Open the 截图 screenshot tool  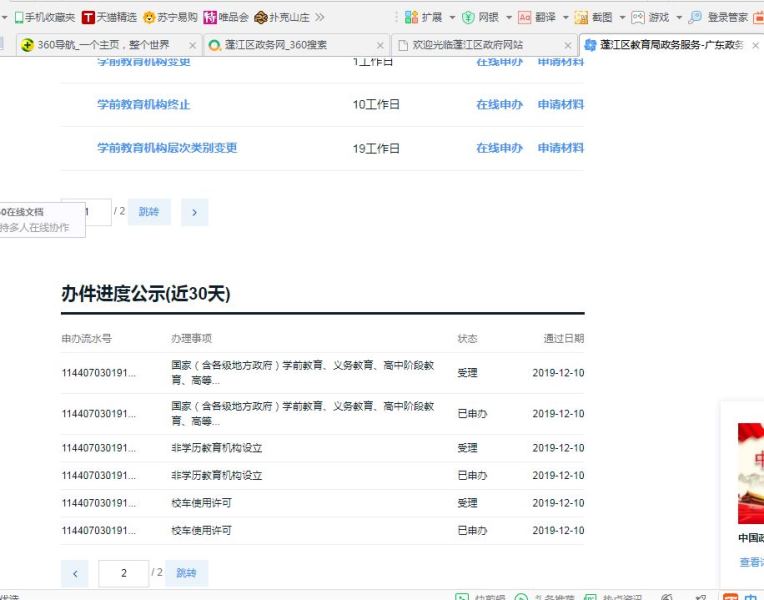point(593,18)
